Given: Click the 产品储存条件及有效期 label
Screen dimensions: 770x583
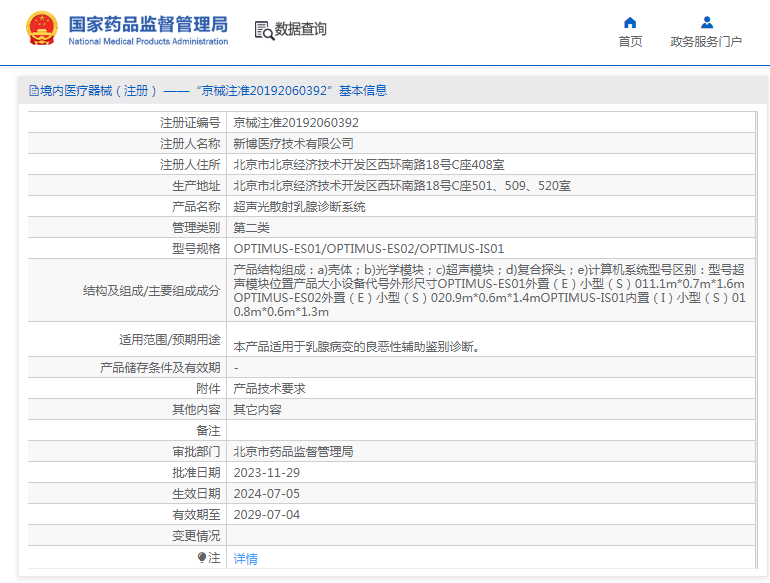Looking at the screenshot, I should [160, 368].
